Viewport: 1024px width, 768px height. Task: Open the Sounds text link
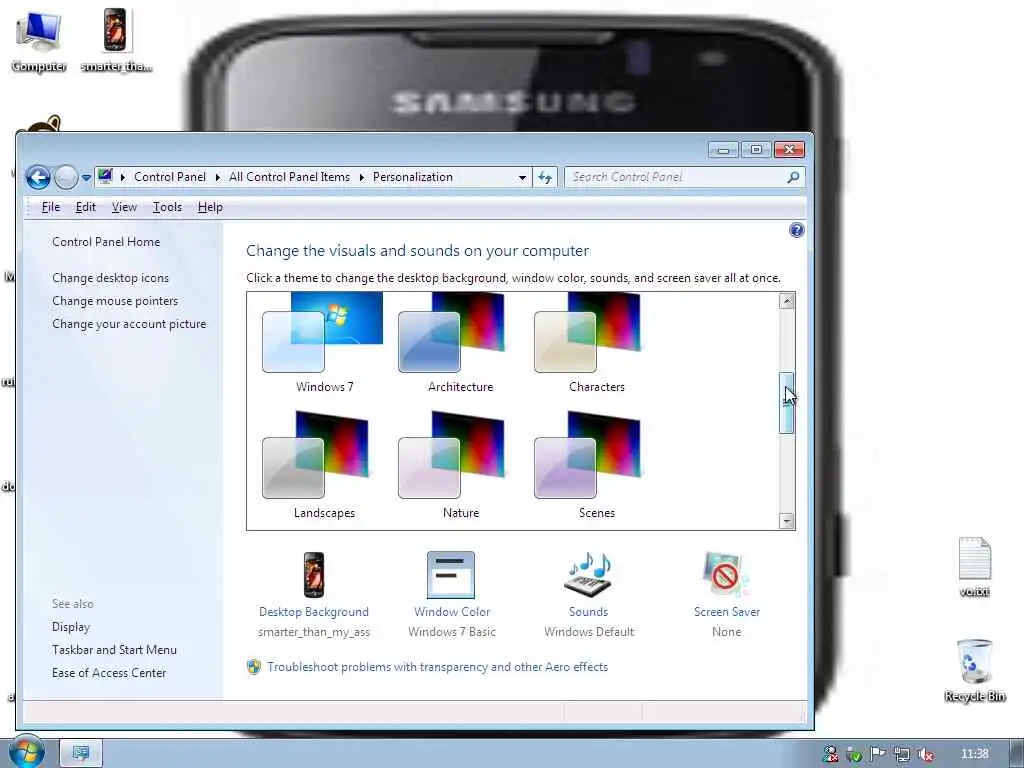pyautogui.click(x=588, y=612)
